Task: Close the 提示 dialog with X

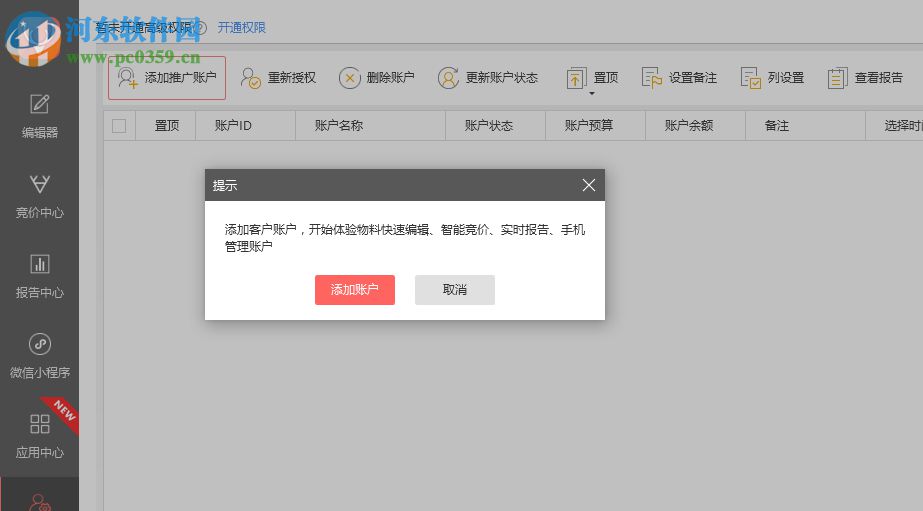Action: click(x=589, y=185)
